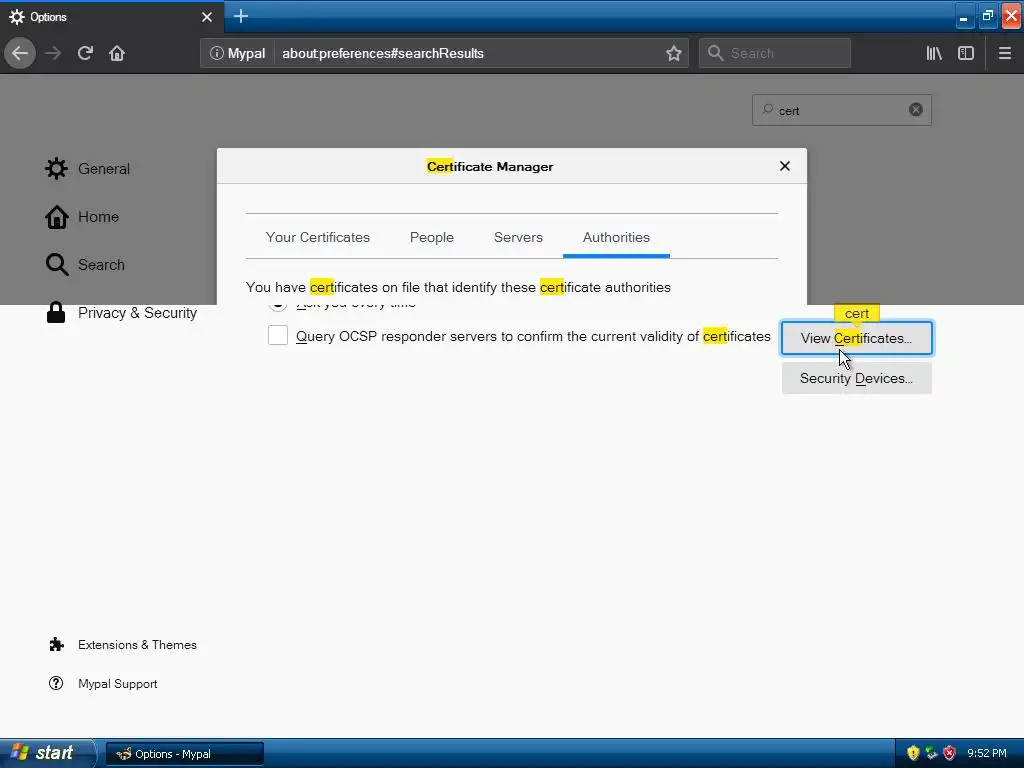Click the forward navigation arrow
Image resolution: width=1024 pixels, height=768 pixels.
[x=53, y=53]
